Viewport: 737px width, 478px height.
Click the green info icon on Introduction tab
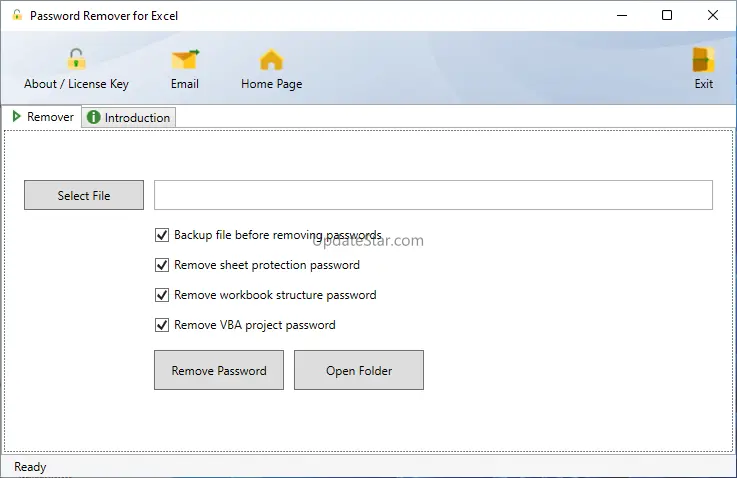94,118
